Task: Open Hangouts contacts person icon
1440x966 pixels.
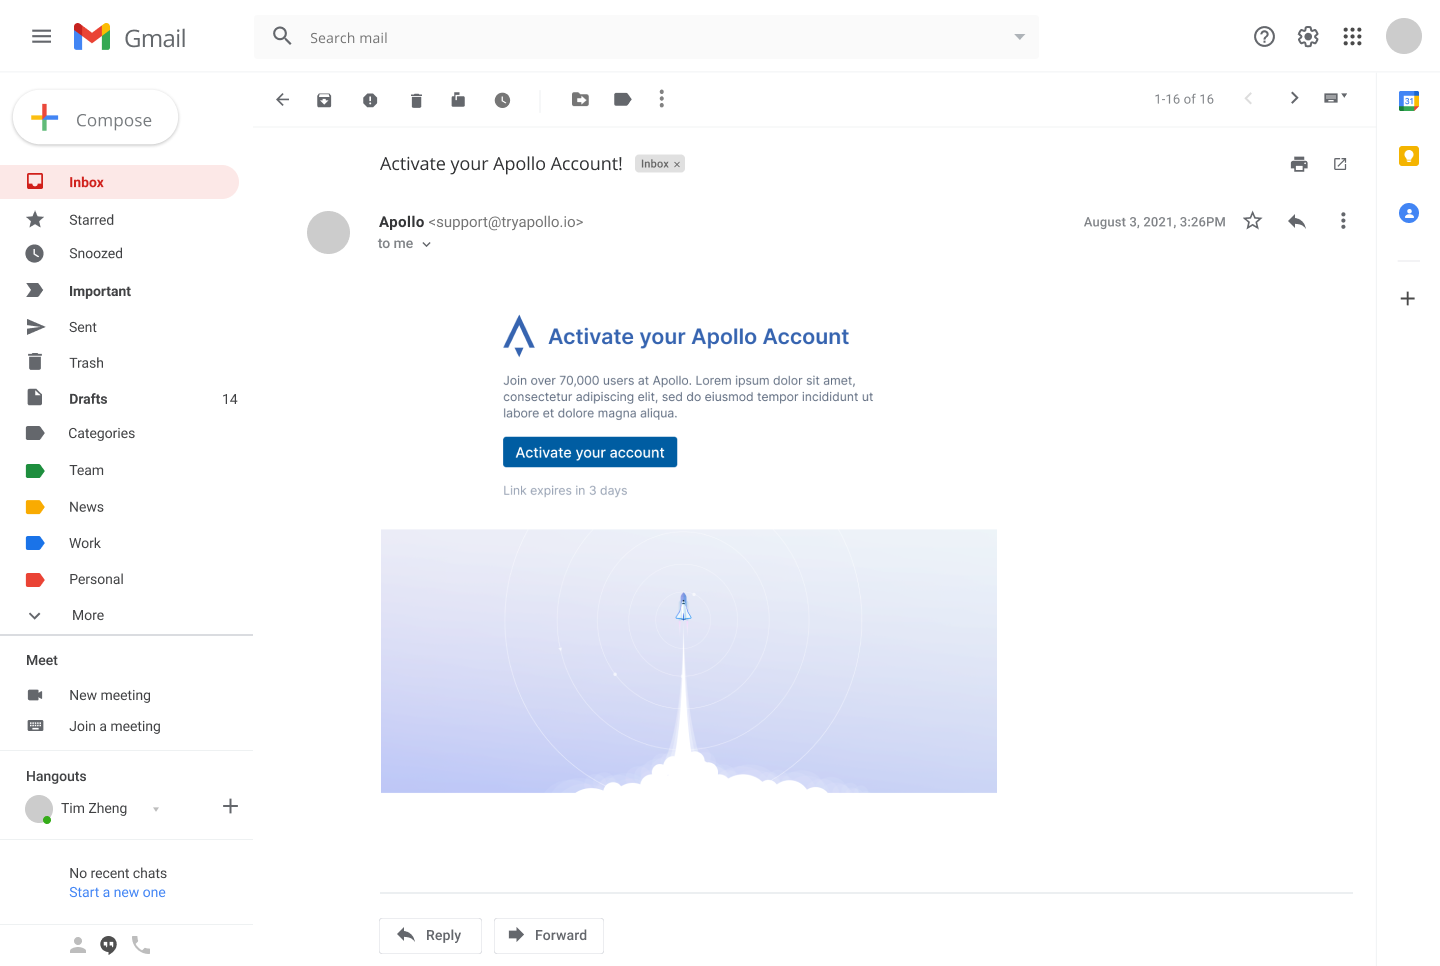Action: point(78,945)
